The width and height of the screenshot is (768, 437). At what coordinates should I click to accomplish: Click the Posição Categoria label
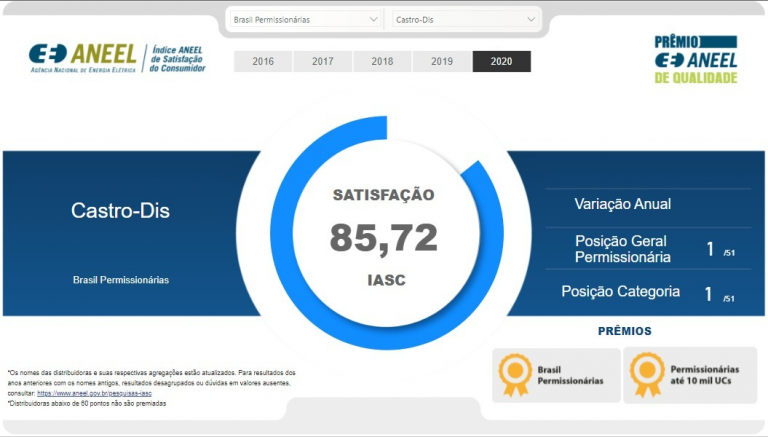(x=621, y=291)
